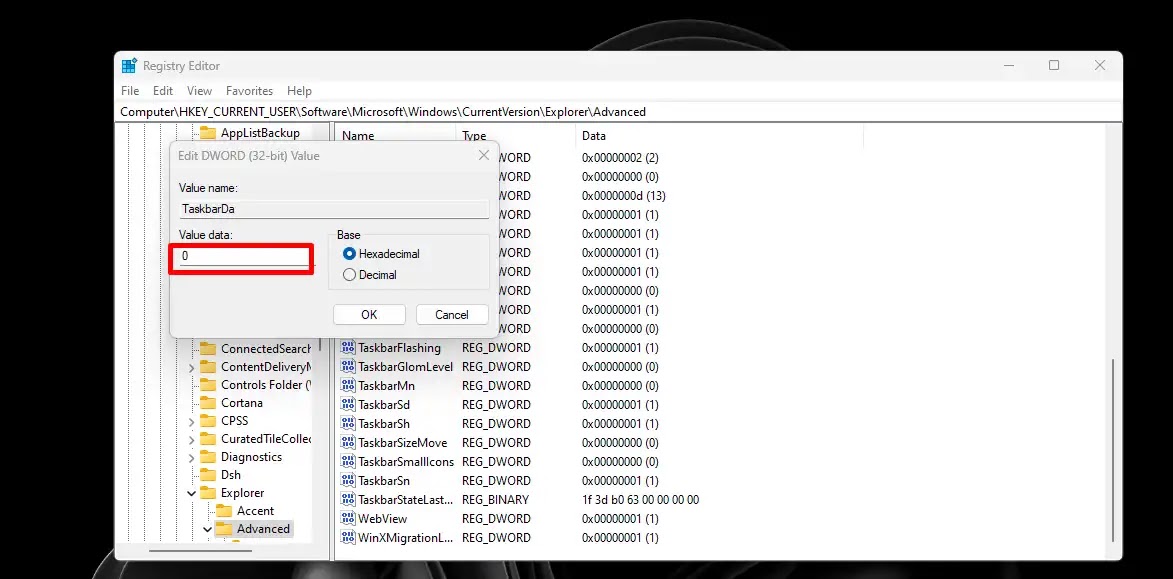Select the TaskbarSmallIcons value icon

[x=347, y=462]
